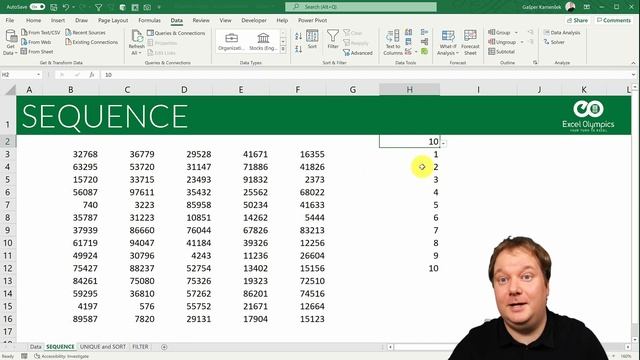Click the funnel filter icon in title bar
The height and width of the screenshot is (360, 640).
tap(98, 7)
